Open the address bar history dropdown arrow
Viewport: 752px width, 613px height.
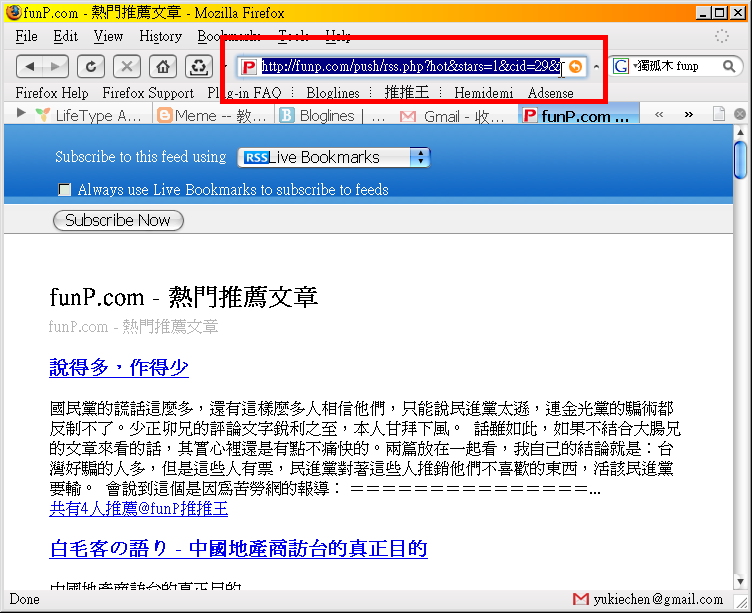pyautogui.click(x=596, y=67)
